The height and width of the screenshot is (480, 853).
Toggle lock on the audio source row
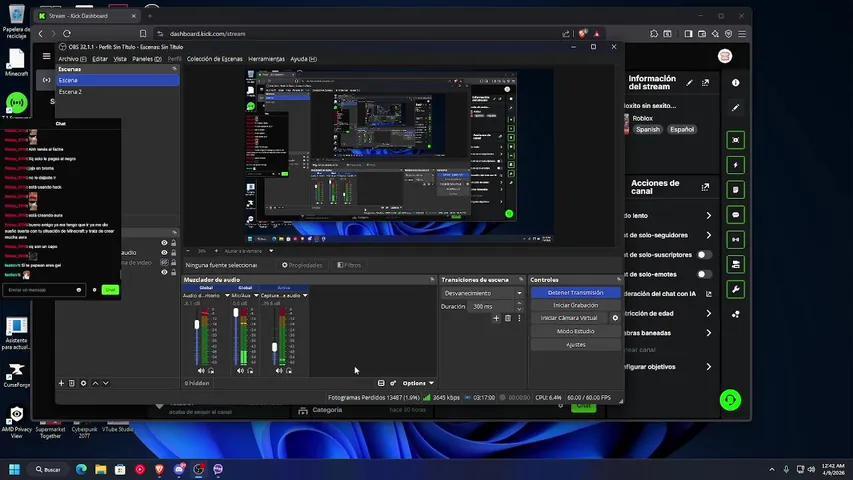[174, 253]
